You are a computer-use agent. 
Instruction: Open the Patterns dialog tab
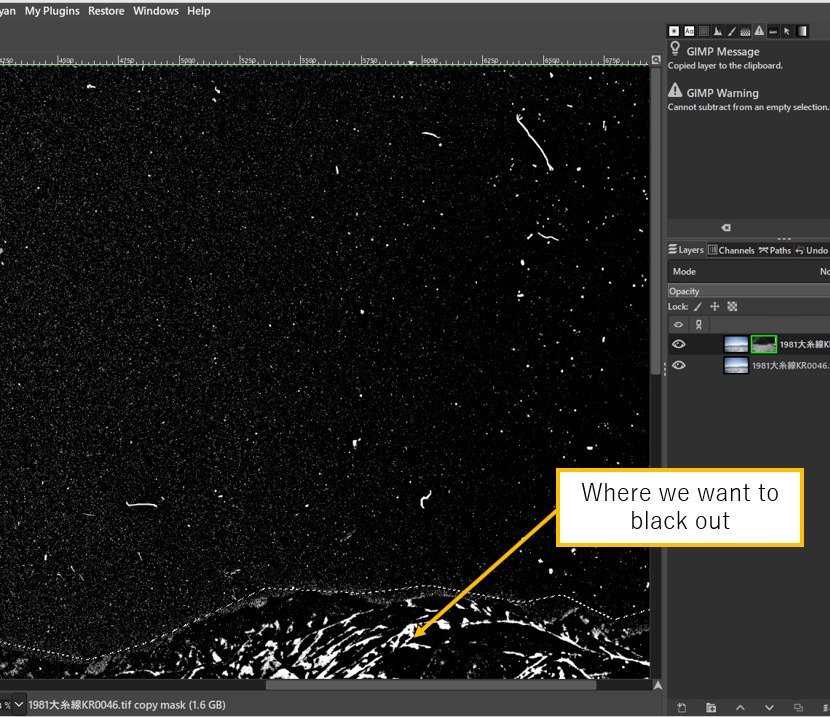[x=746, y=31]
